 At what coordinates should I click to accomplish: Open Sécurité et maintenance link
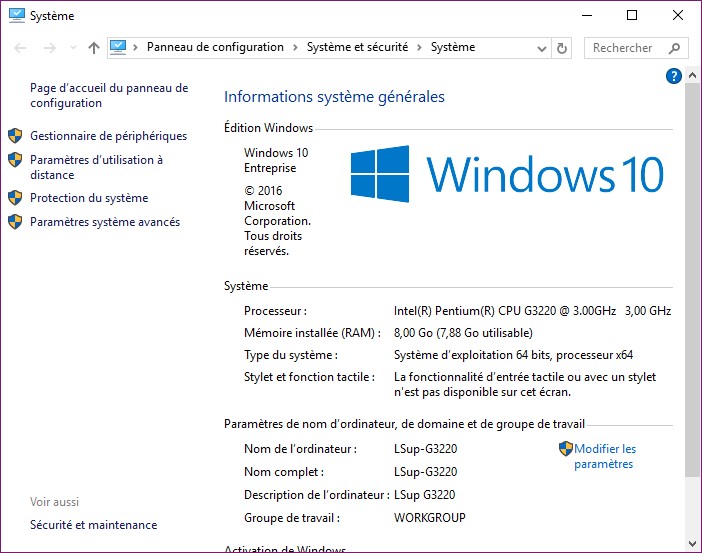(93, 525)
